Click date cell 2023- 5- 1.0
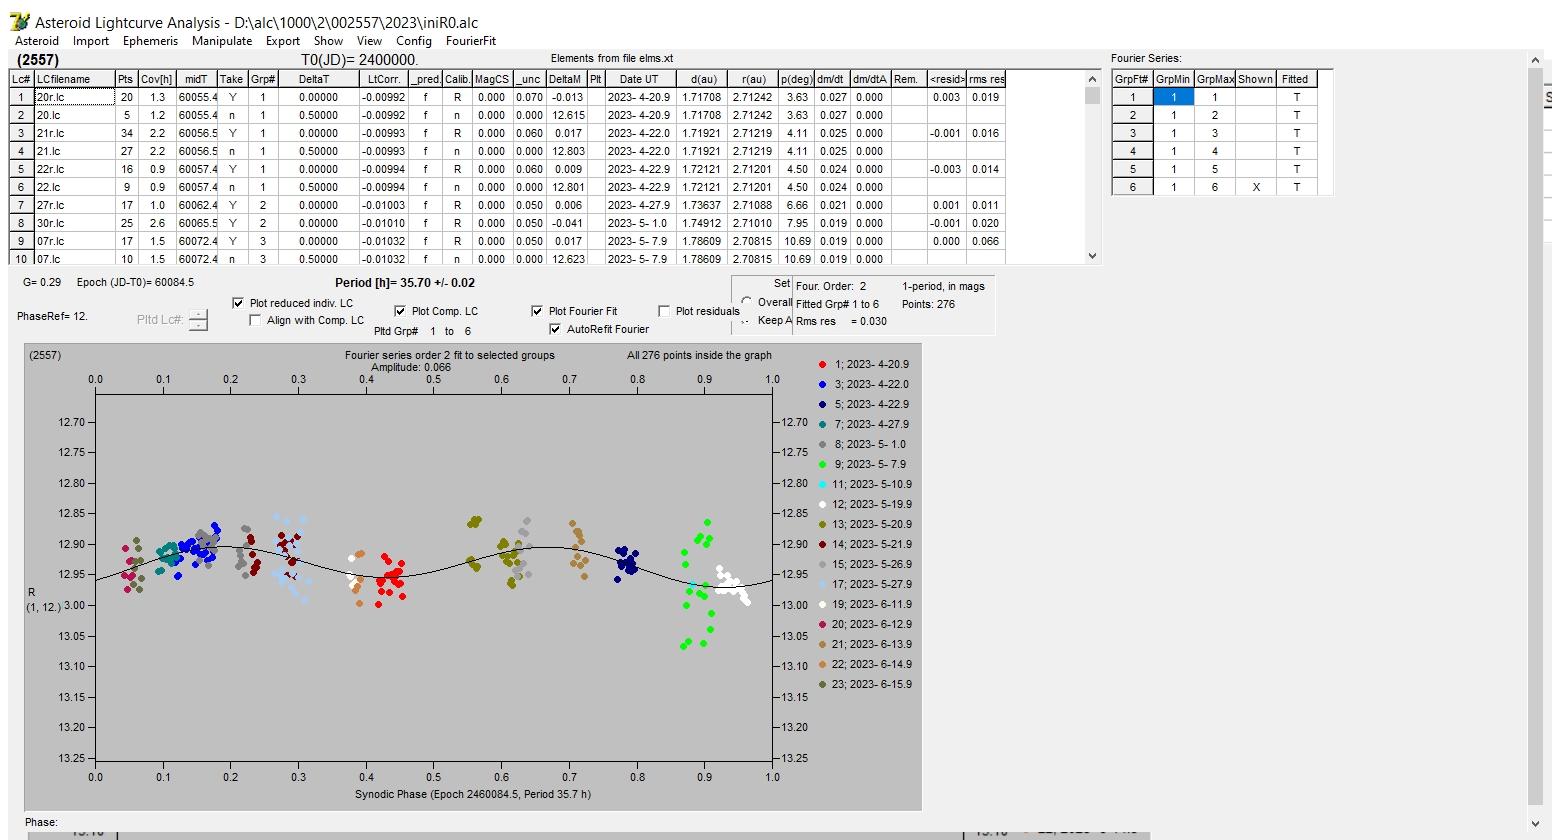Screen dimensions: 1552x840 (x=639, y=223)
